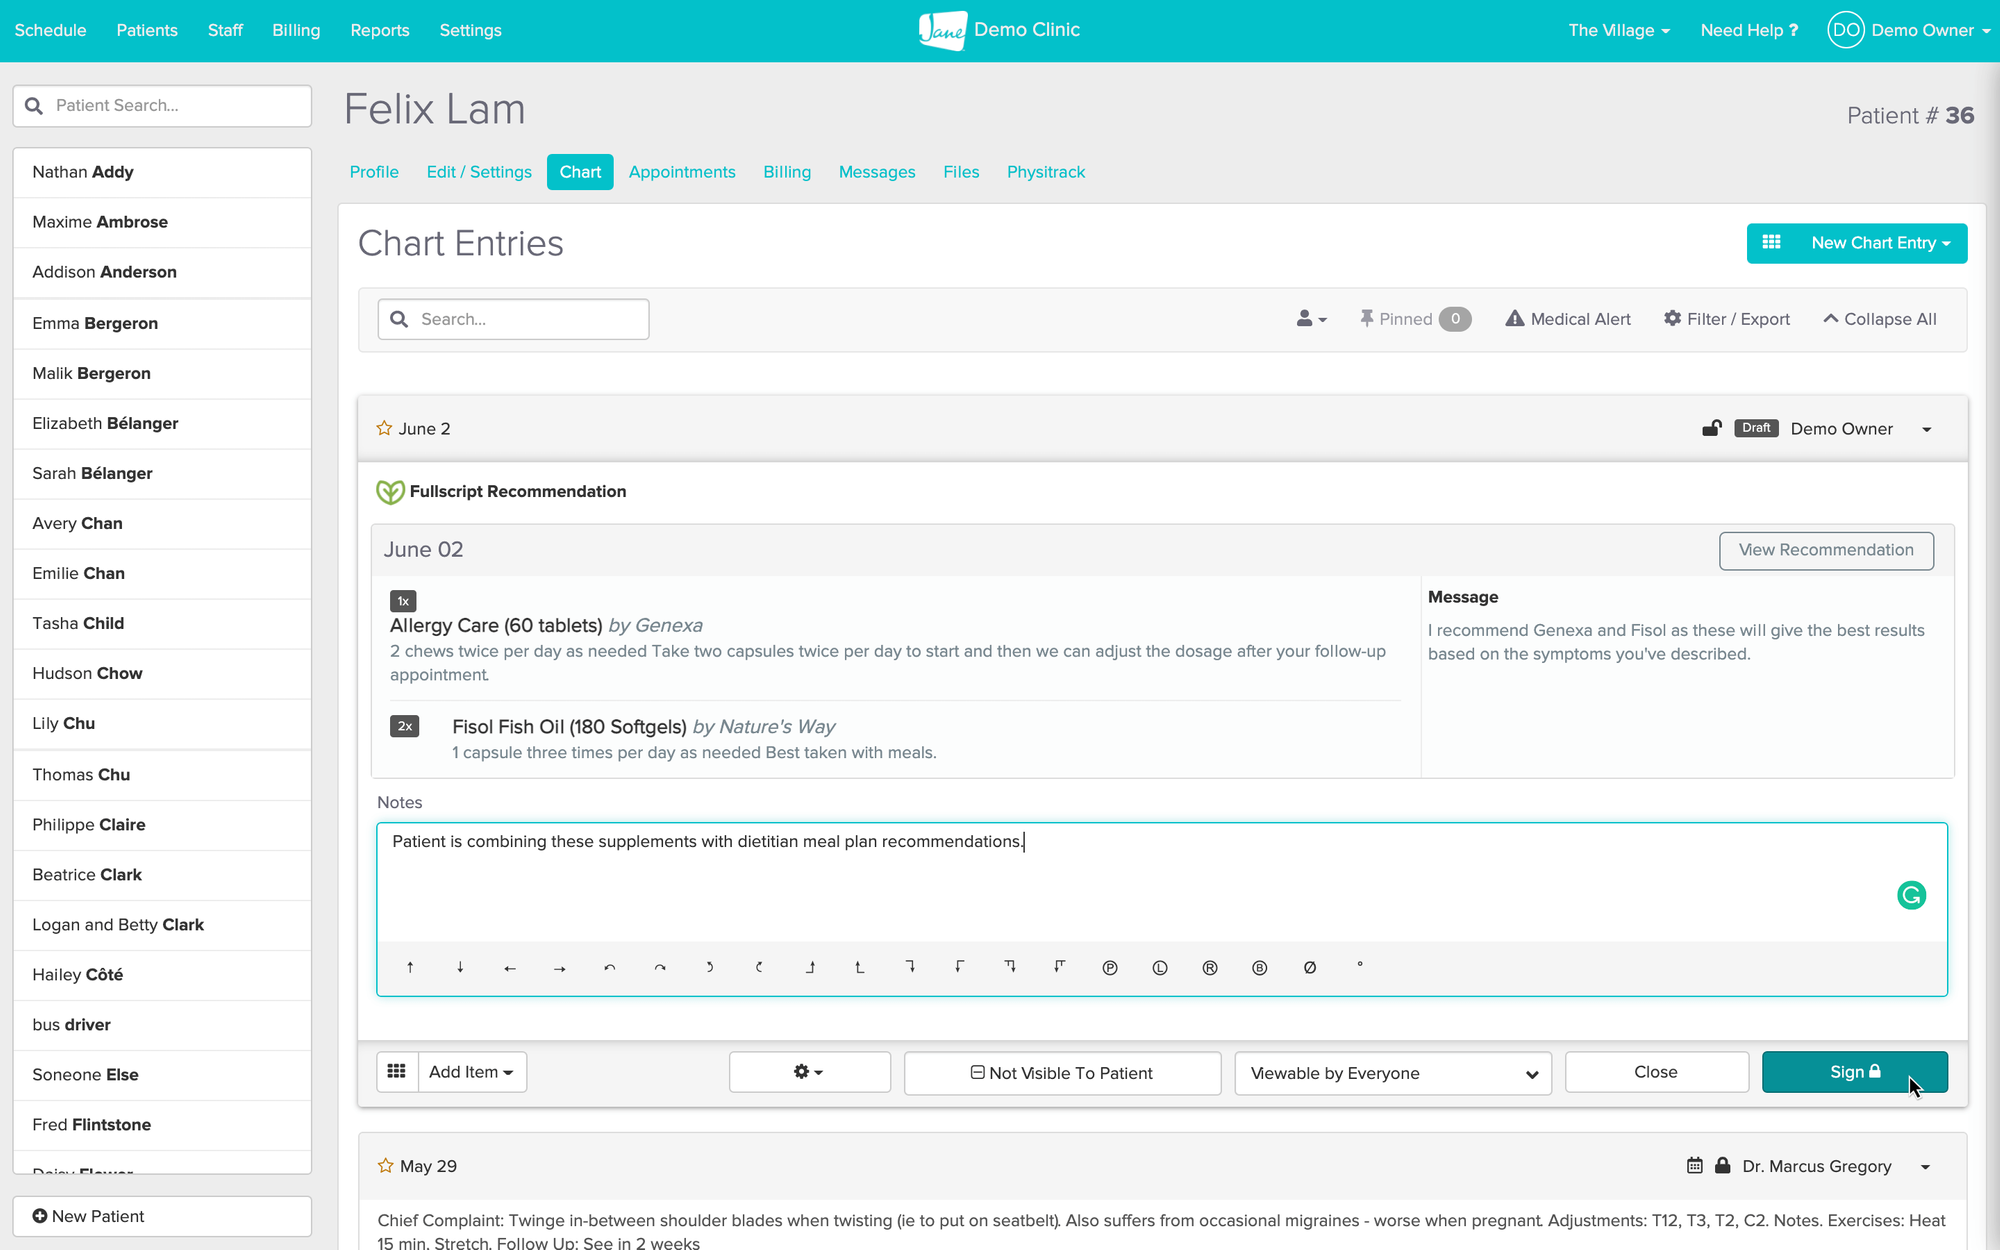Click into the Notes text area
The height and width of the screenshot is (1250, 2000).
[1162, 882]
